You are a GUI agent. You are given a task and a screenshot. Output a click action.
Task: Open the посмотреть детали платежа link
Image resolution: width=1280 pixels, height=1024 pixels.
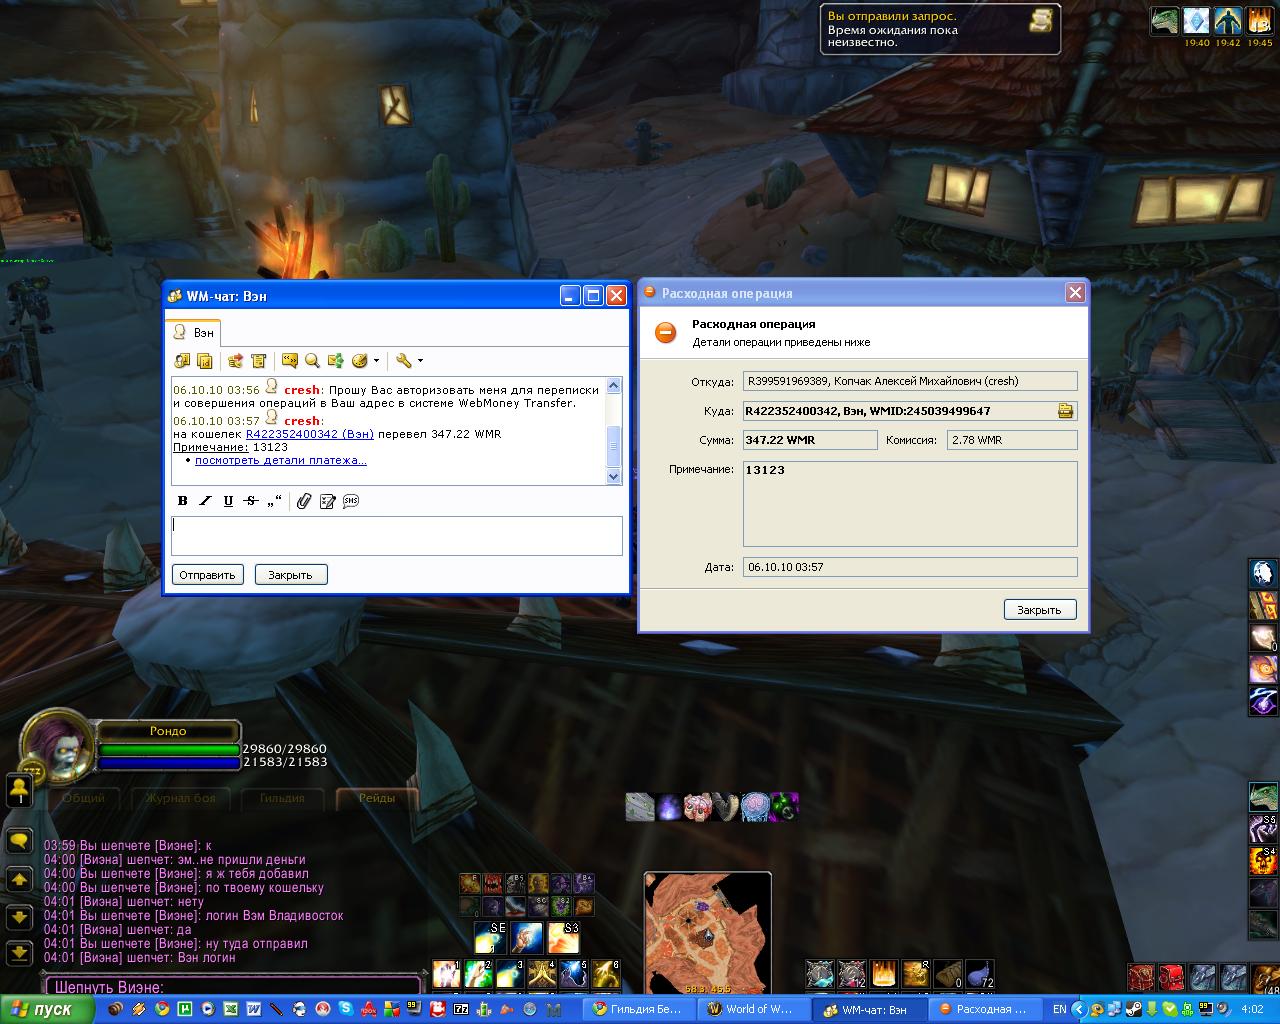click(281, 460)
